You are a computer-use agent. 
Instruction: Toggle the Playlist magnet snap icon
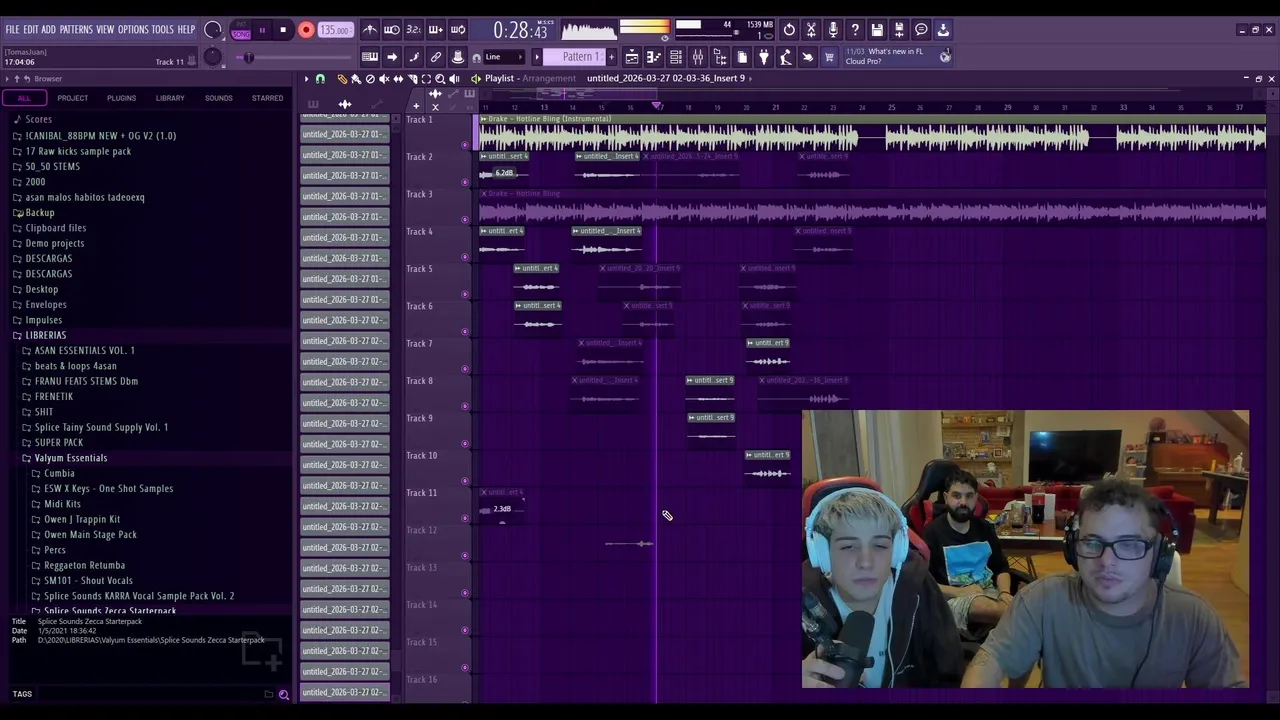coord(320,79)
